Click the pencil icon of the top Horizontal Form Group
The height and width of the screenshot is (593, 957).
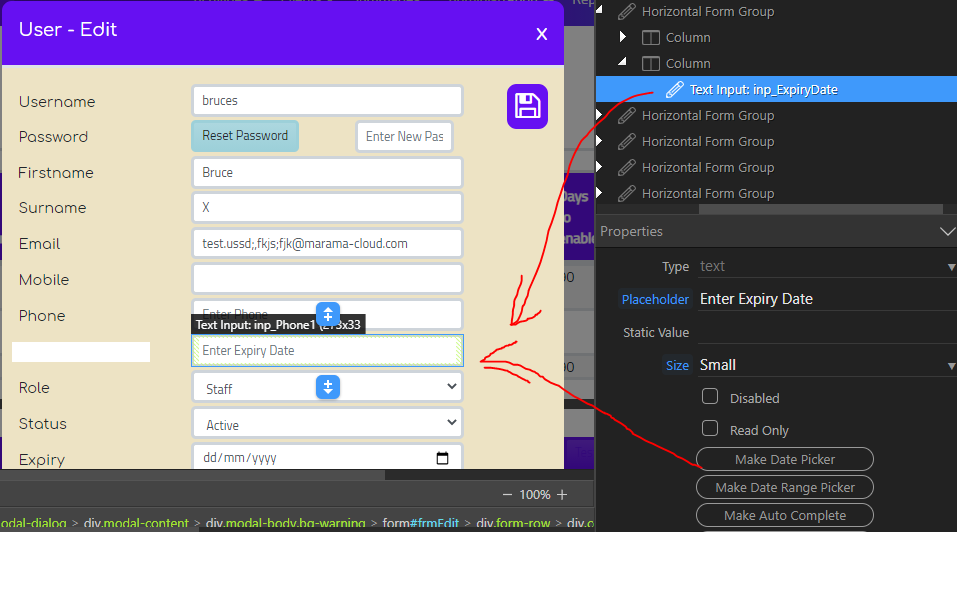point(626,12)
